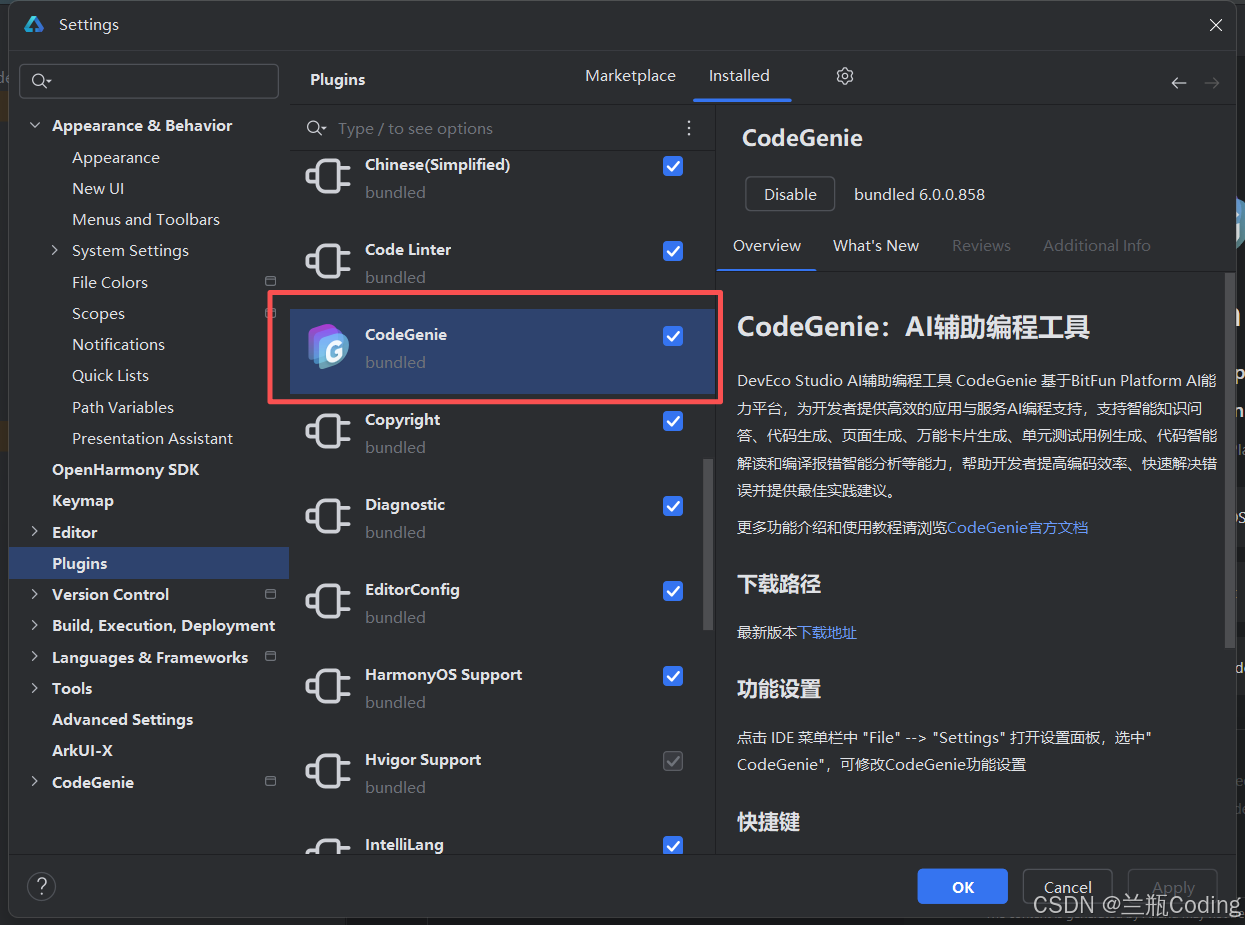1245x925 pixels.
Task: Click the plugin list vertical scrollbar
Action: pyautogui.click(x=708, y=543)
